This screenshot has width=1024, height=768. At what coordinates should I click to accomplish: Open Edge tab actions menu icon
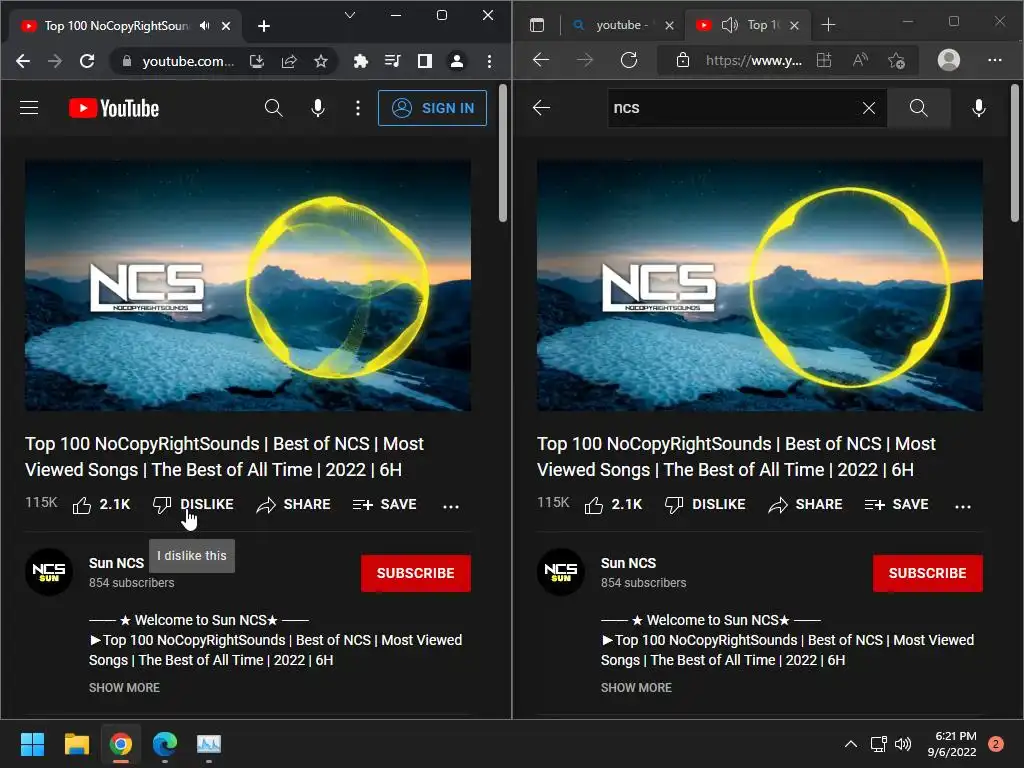[x=537, y=25]
